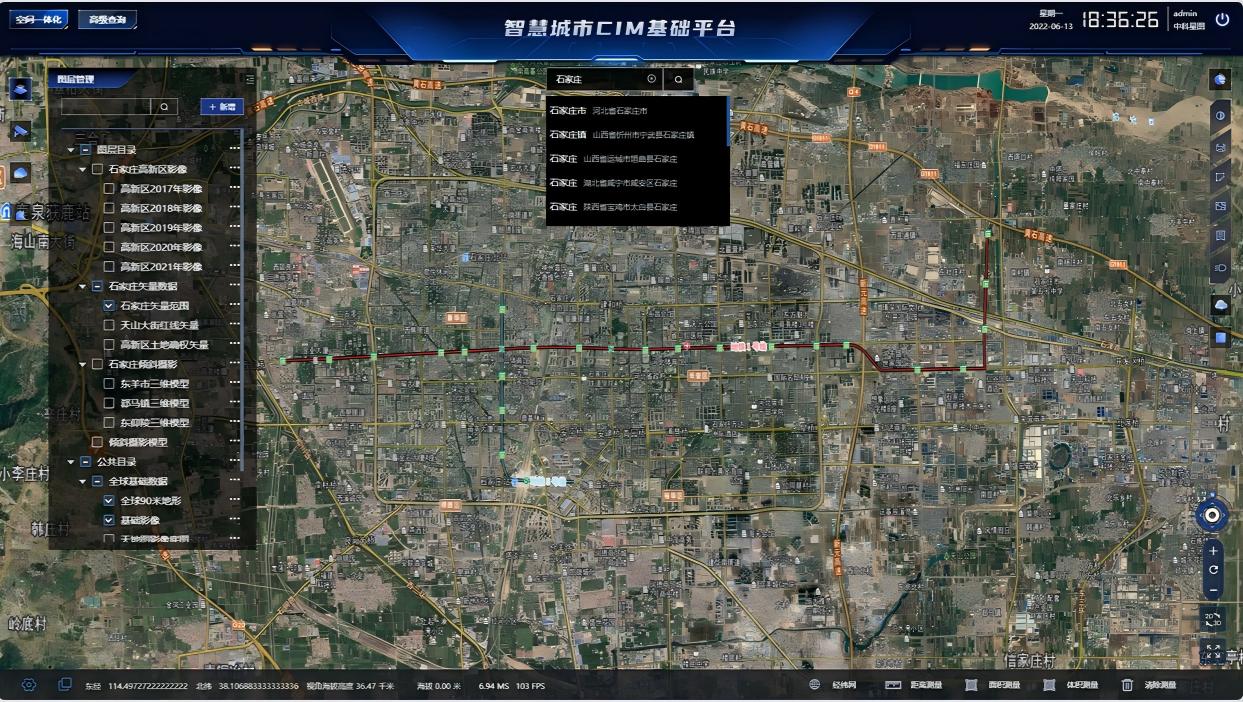
Task: Select the 高级查询 tab
Action: coord(108,19)
